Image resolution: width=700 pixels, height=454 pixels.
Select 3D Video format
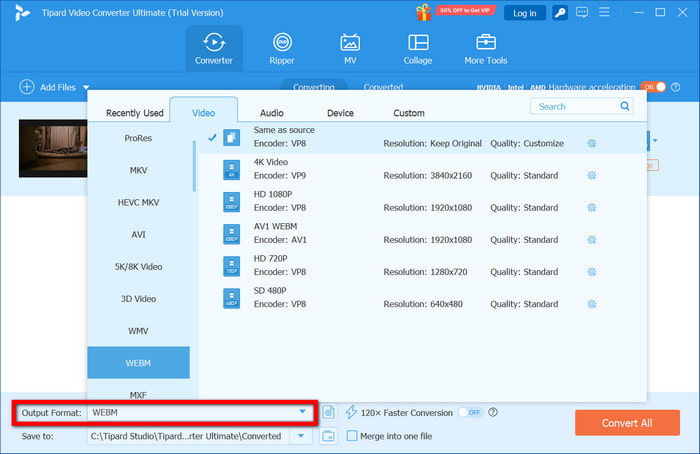click(x=138, y=299)
